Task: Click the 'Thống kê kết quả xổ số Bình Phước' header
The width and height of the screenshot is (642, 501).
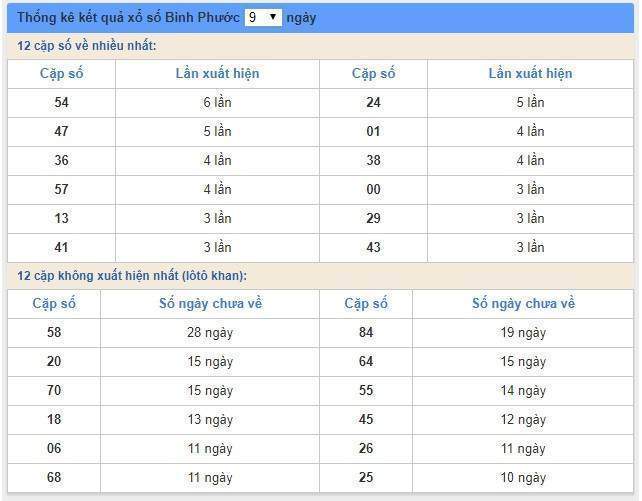Action: click(x=128, y=18)
